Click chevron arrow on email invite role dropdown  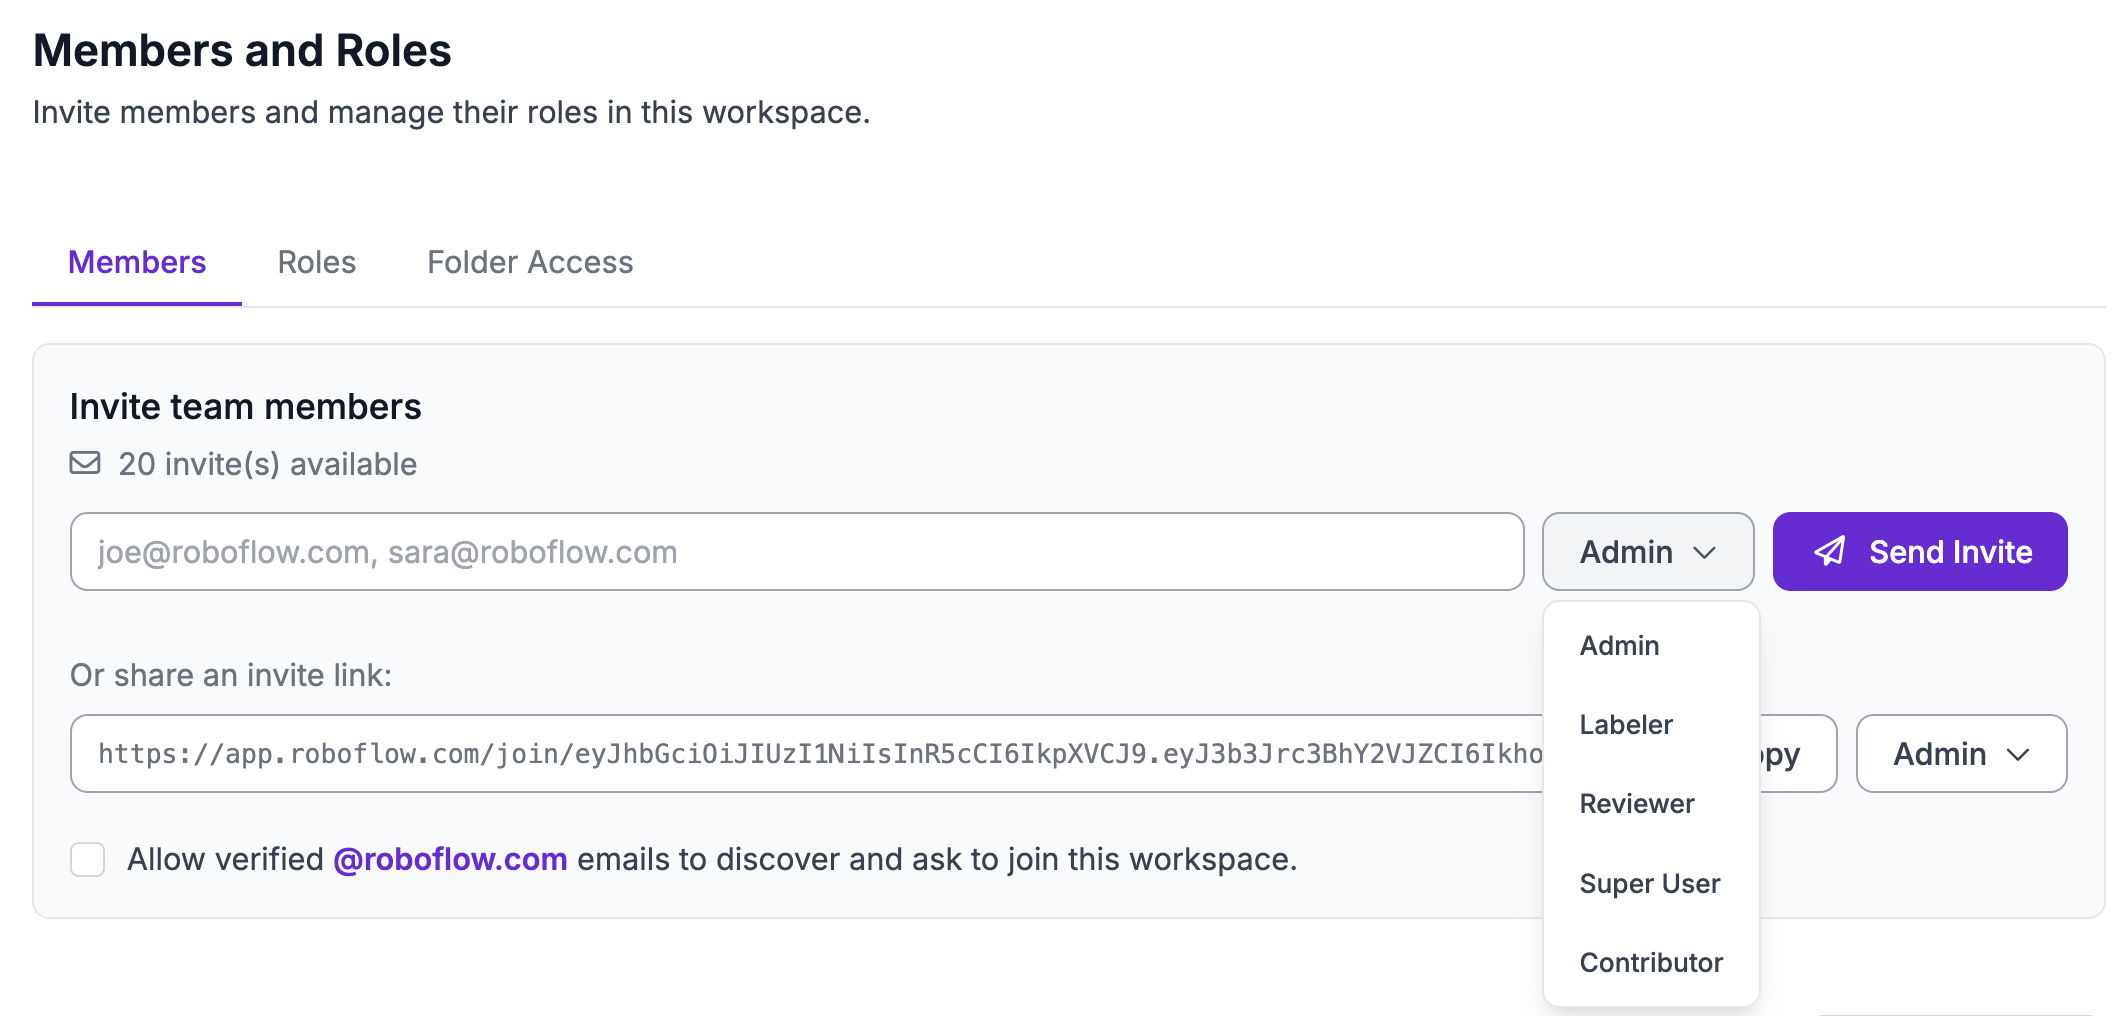pyautogui.click(x=1705, y=553)
